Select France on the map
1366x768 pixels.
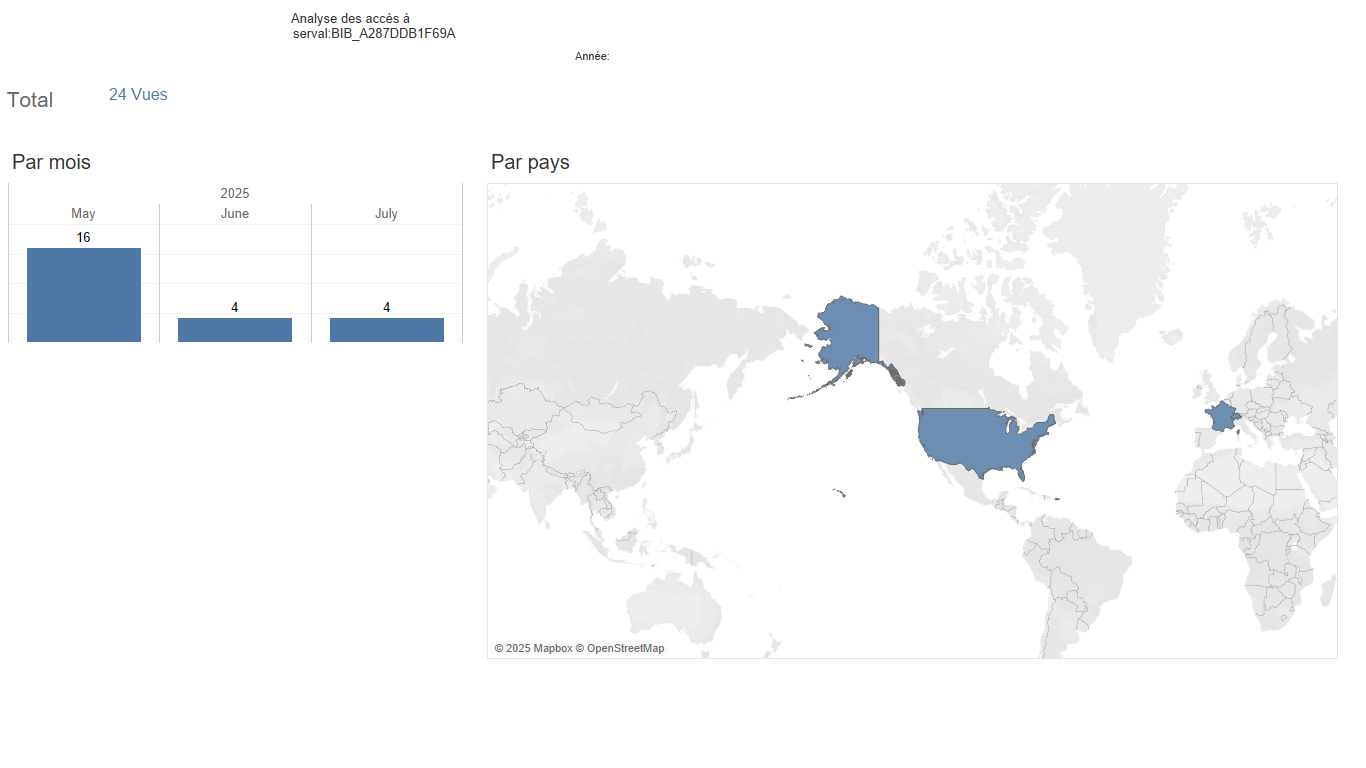pos(1220,417)
